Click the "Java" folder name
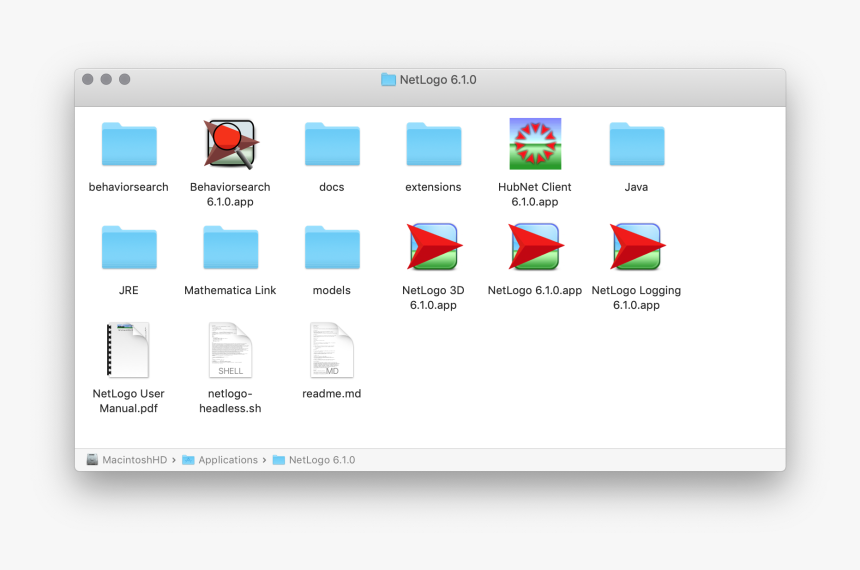 636,187
